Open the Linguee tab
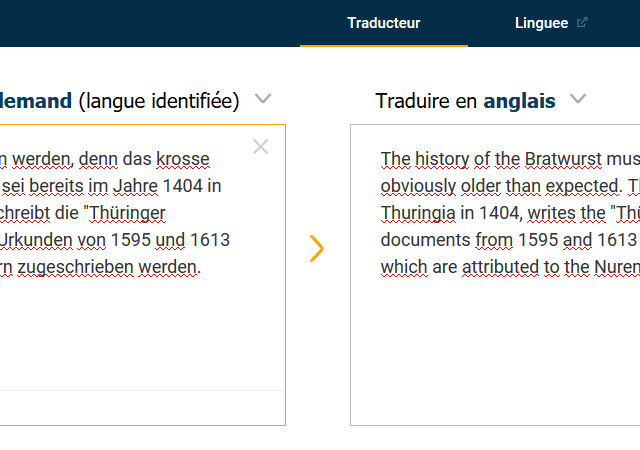The width and height of the screenshot is (640, 450). (541, 23)
